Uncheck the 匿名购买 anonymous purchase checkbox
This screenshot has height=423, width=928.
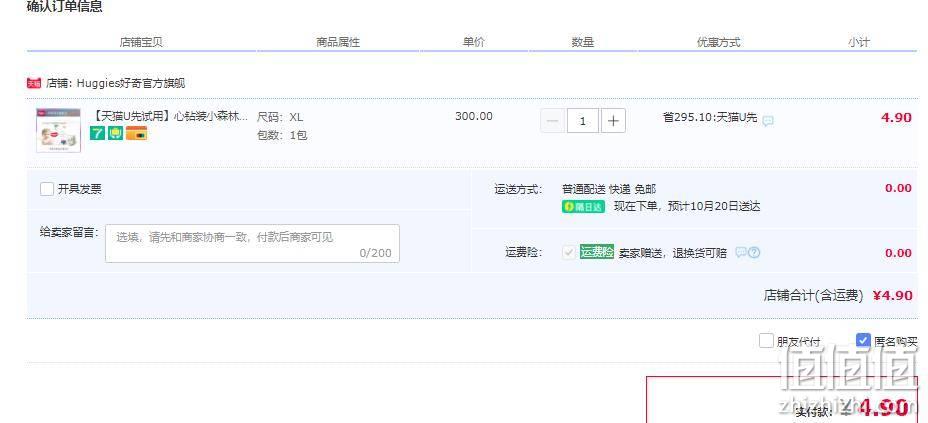[x=863, y=340]
